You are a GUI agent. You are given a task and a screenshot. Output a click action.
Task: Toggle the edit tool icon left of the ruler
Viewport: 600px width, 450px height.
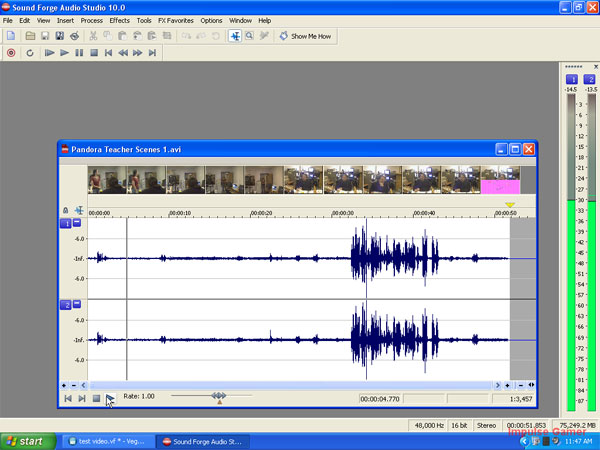pyautogui.click(x=79, y=210)
